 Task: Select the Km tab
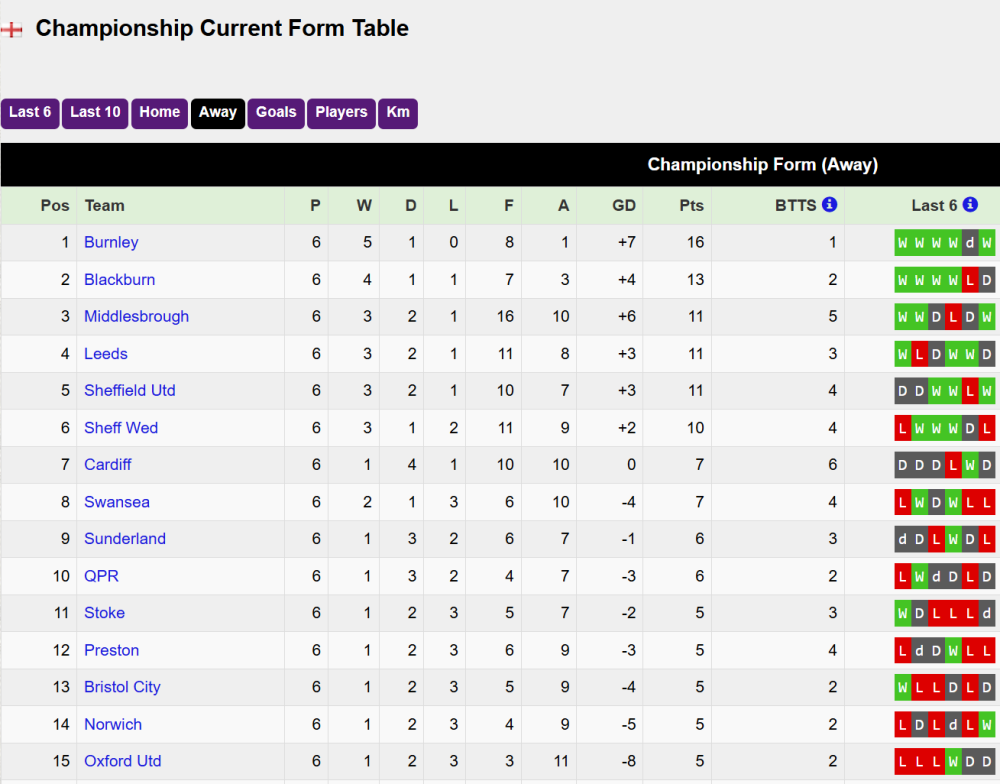tap(398, 112)
